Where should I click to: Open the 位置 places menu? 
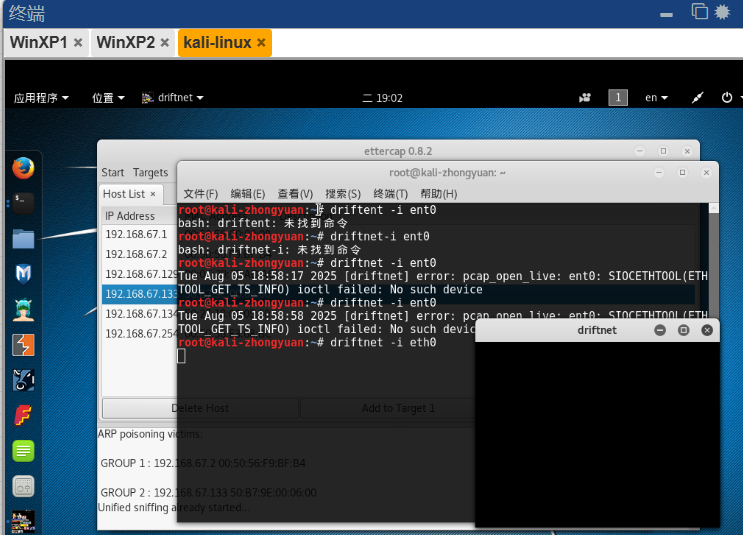click(x=108, y=98)
